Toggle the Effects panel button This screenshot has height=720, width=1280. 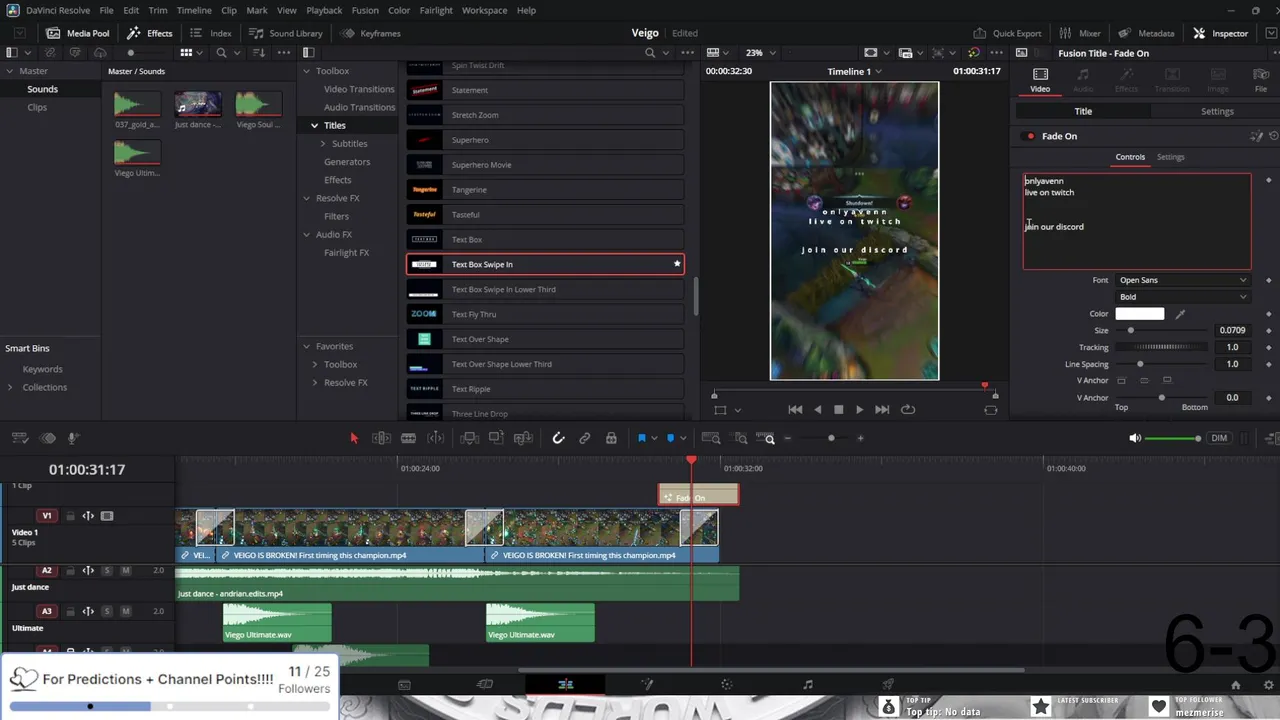(x=150, y=33)
